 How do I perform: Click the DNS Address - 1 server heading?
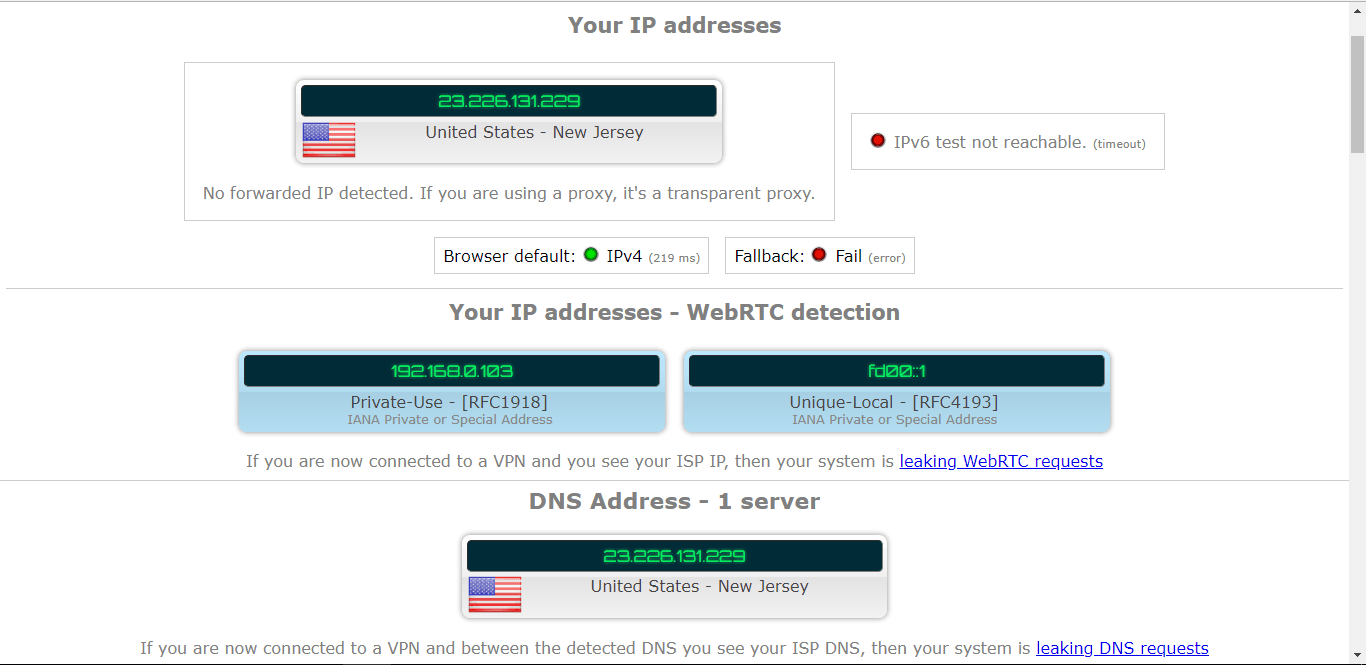[675, 501]
